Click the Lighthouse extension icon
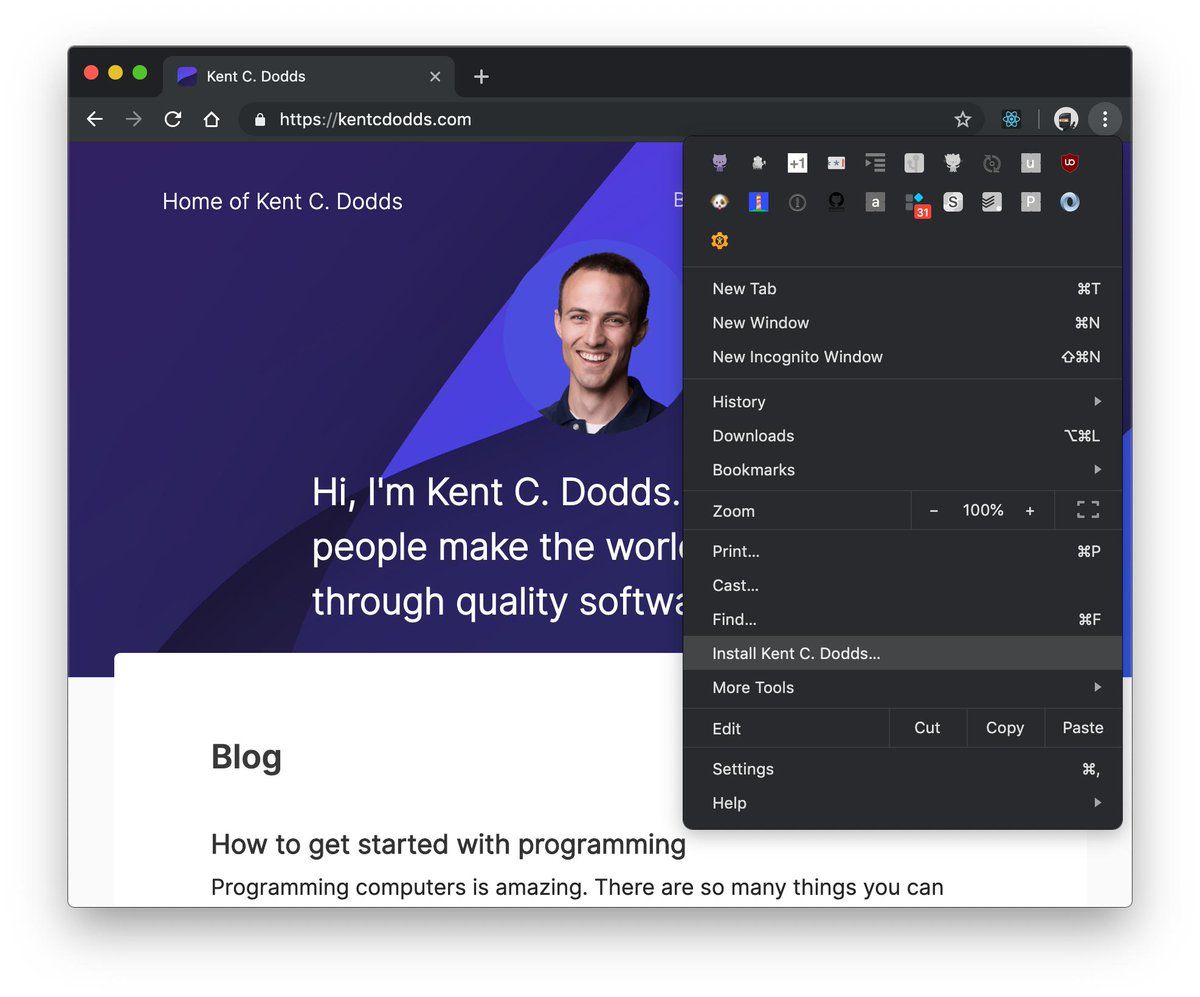The width and height of the screenshot is (1200, 997). click(758, 202)
